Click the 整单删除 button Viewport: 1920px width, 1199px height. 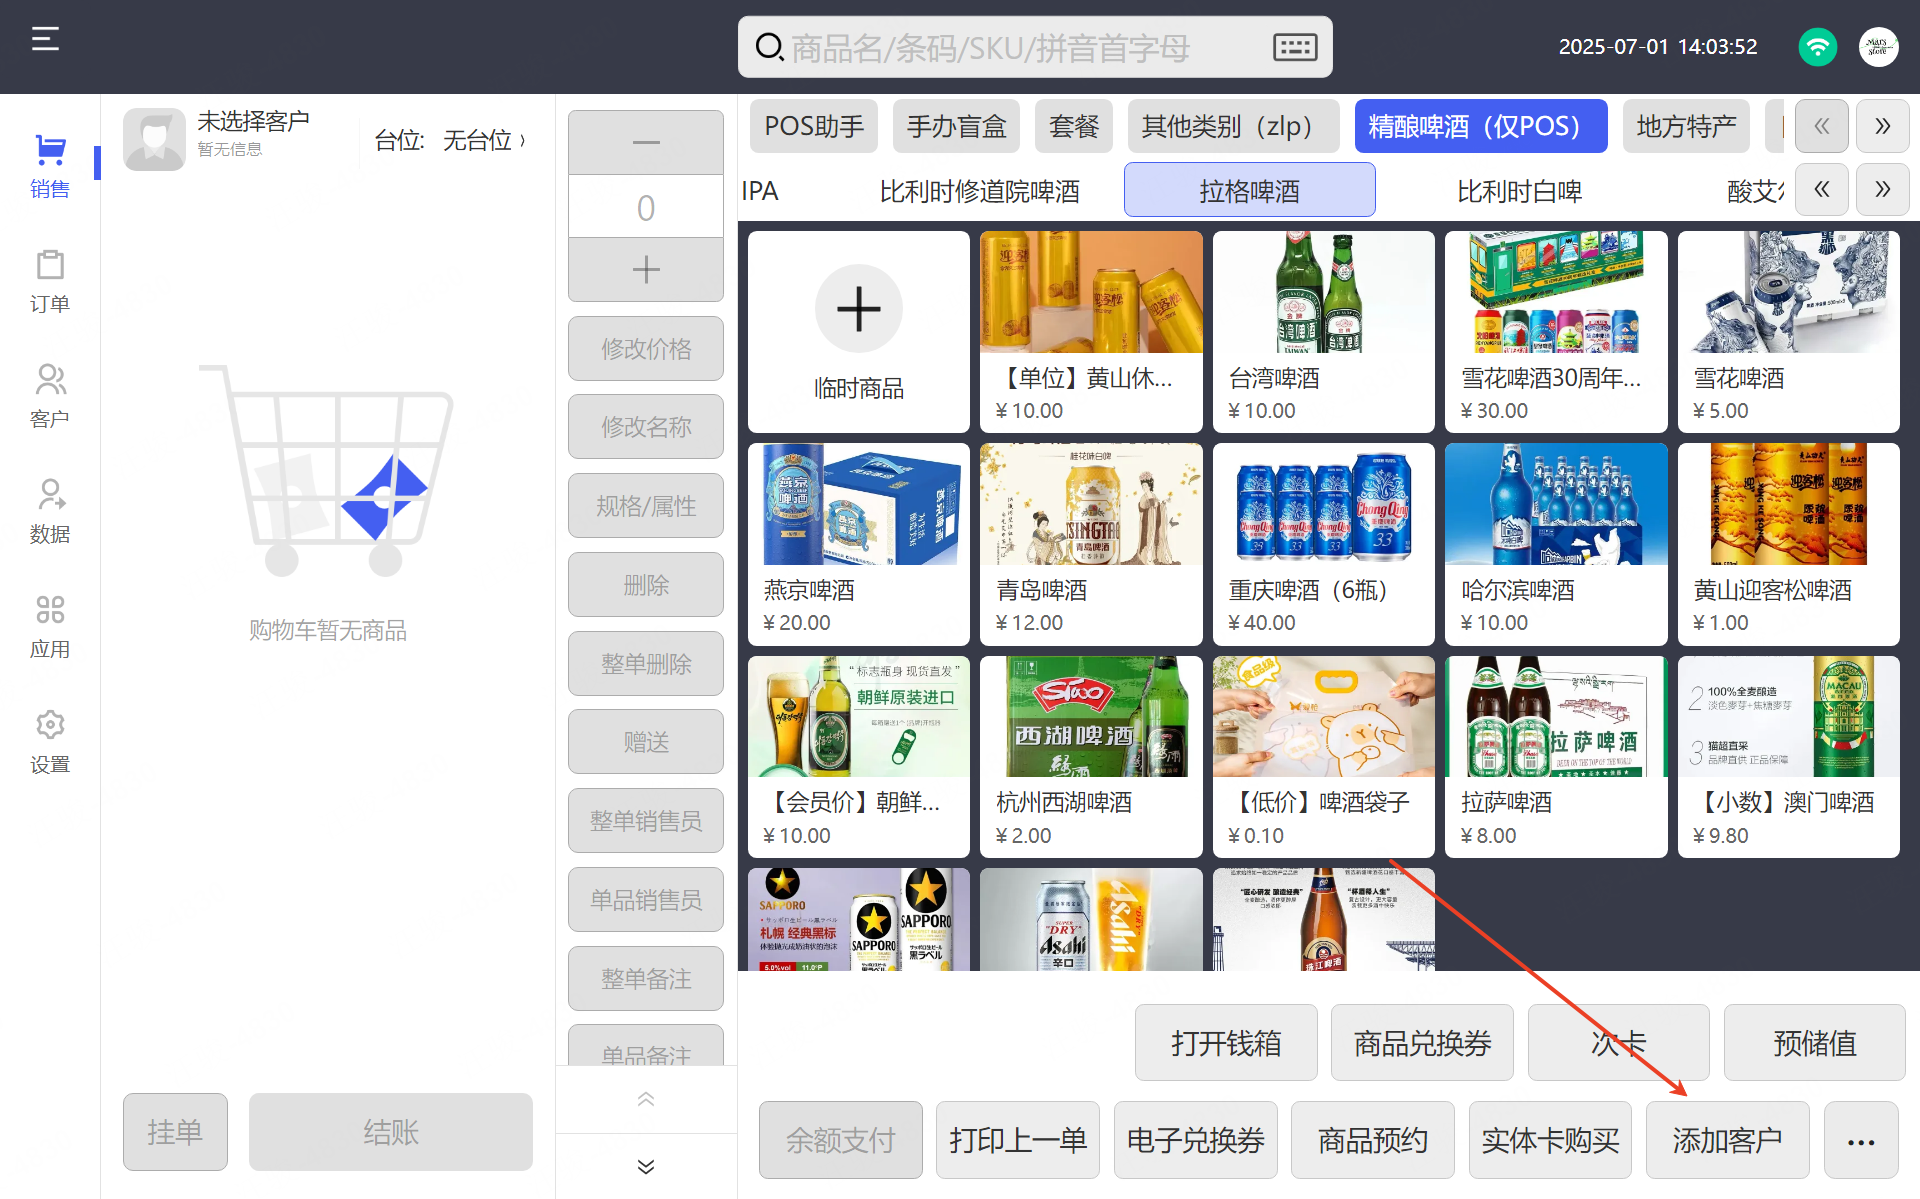point(646,663)
